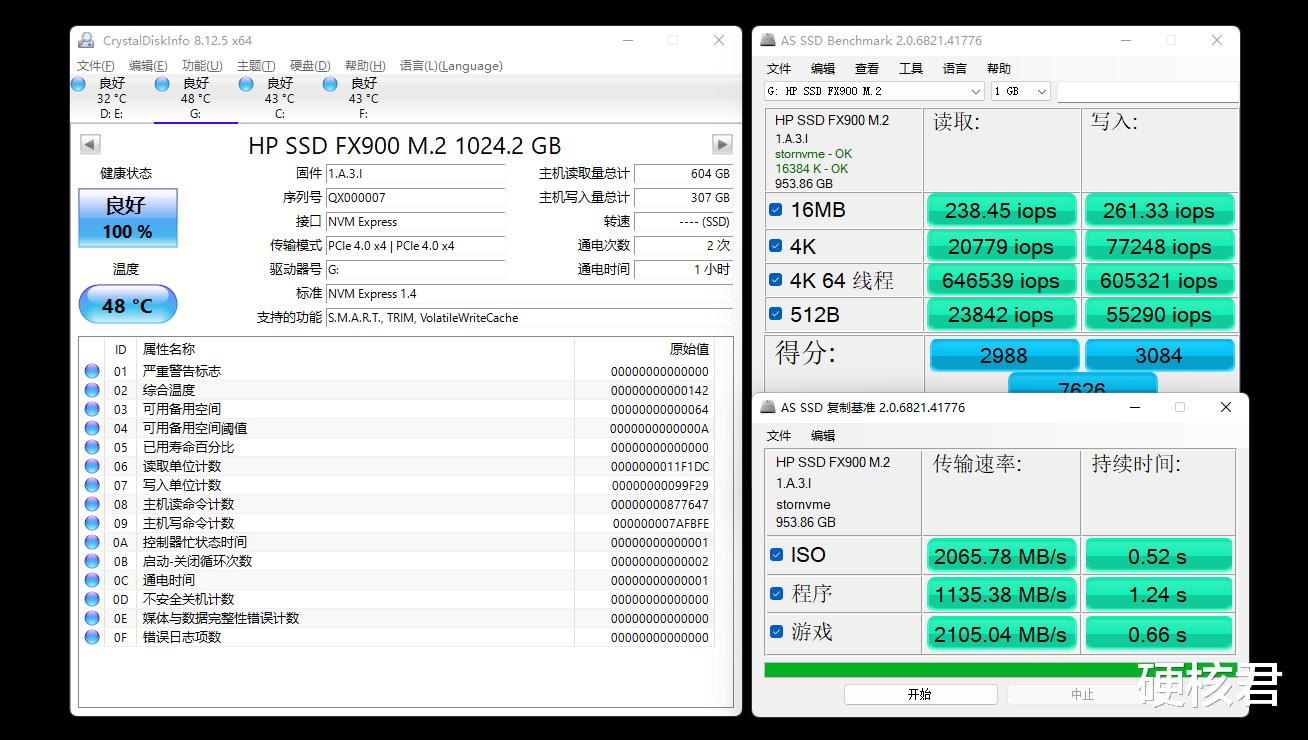Click the 48°C temperature indicator
The image size is (1308, 740).
pyautogui.click(x=127, y=304)
